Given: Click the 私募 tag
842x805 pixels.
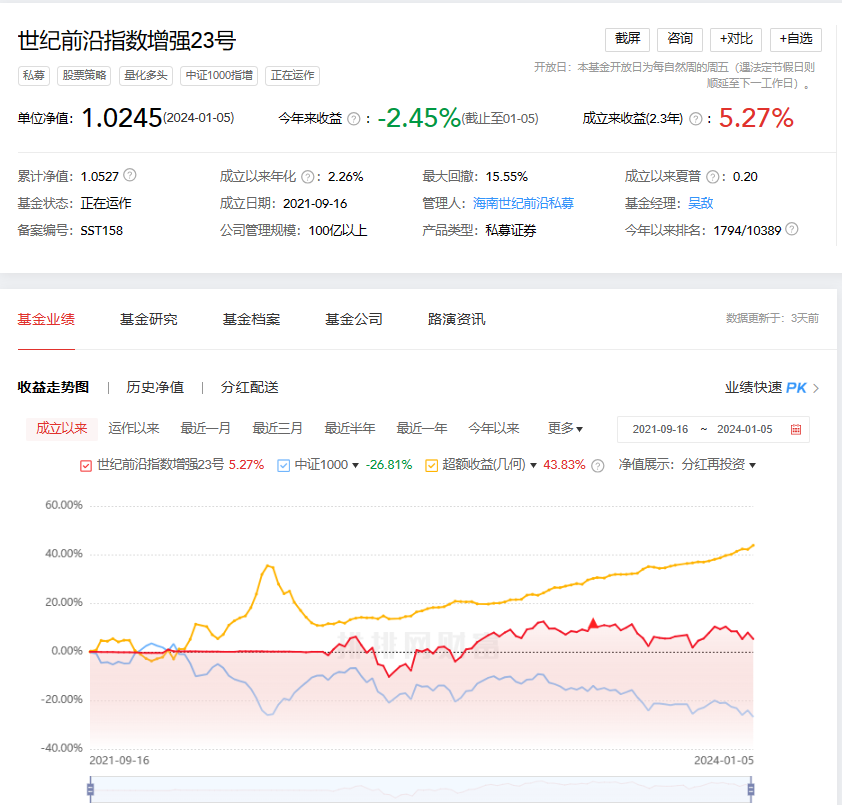Looking at the screenshot, I should 34,76.
